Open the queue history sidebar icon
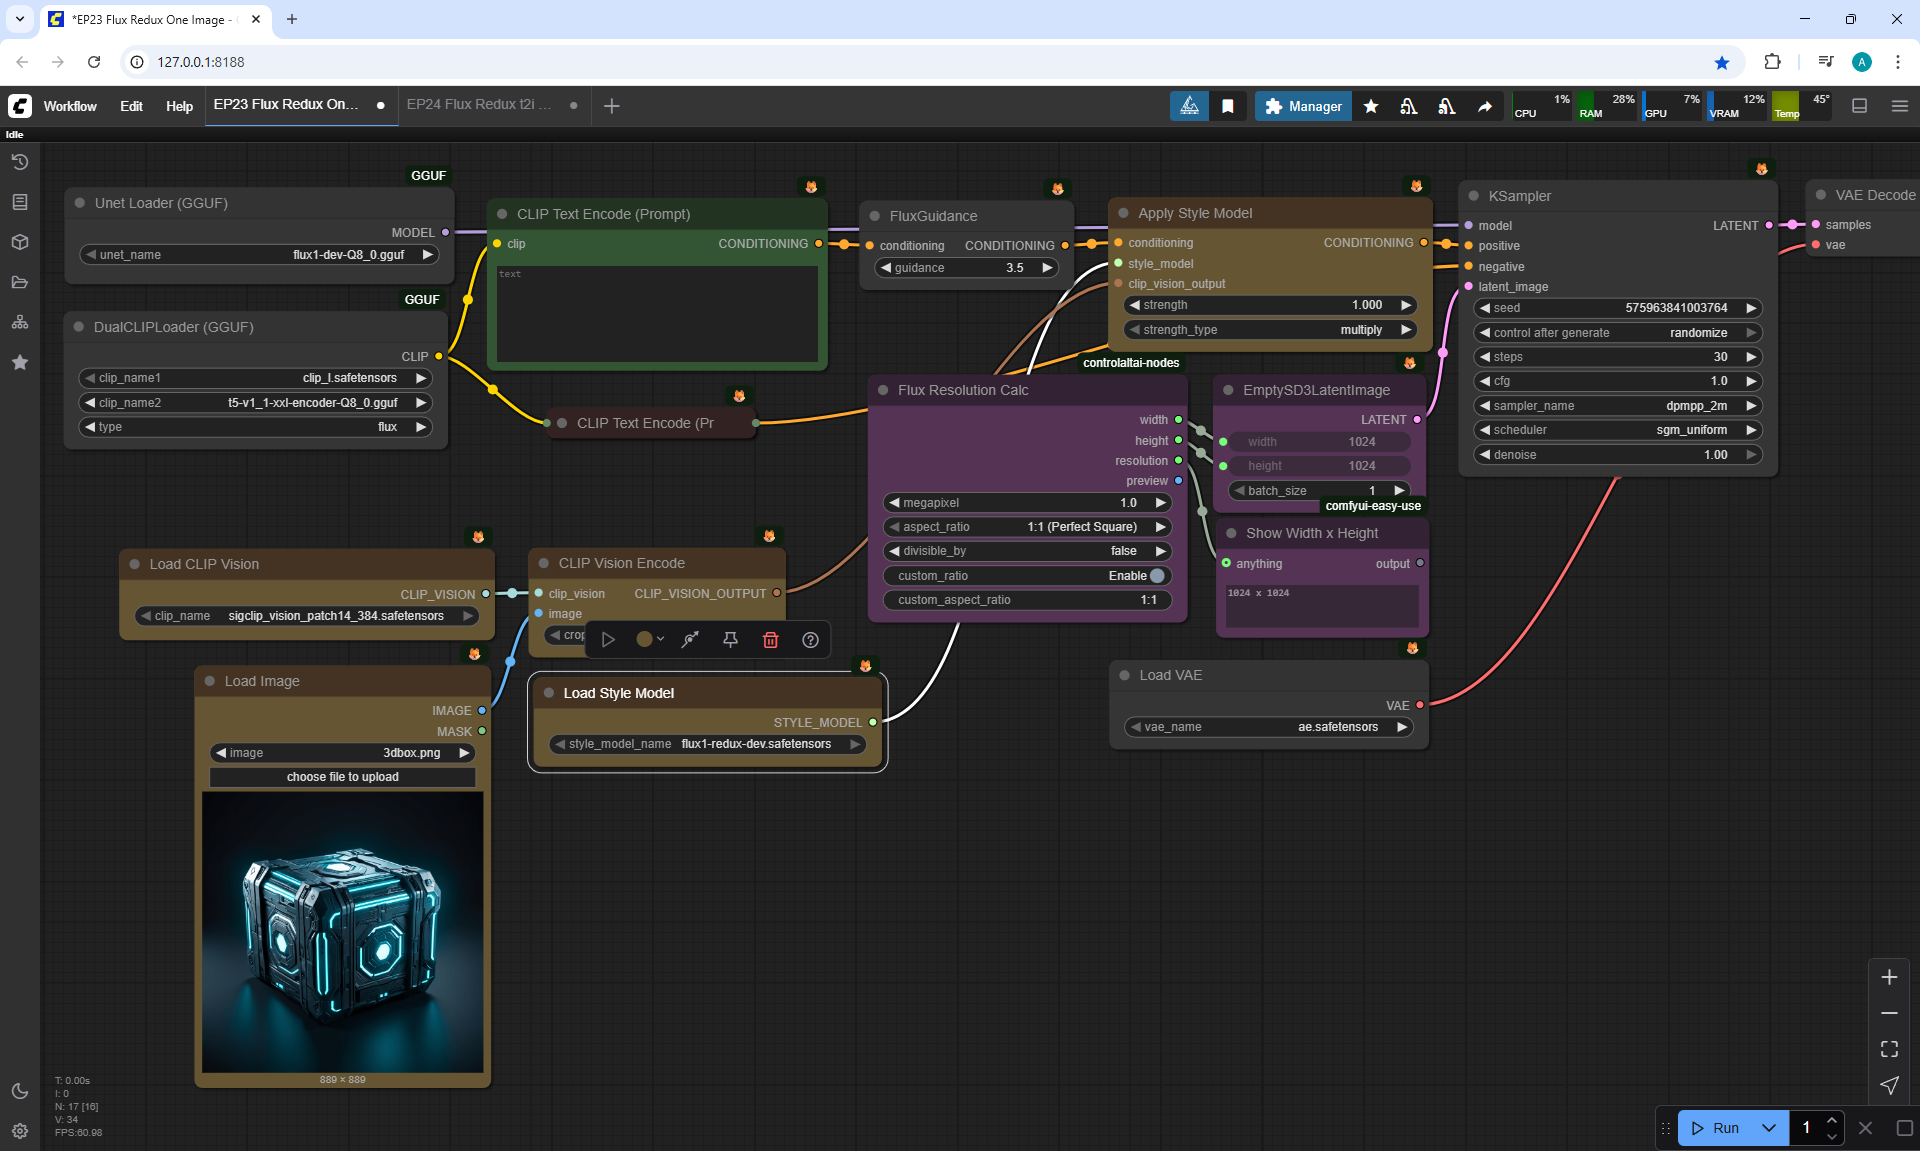Image resolution: width=1920 pixels, height=1151 pixels. (20, 162)
